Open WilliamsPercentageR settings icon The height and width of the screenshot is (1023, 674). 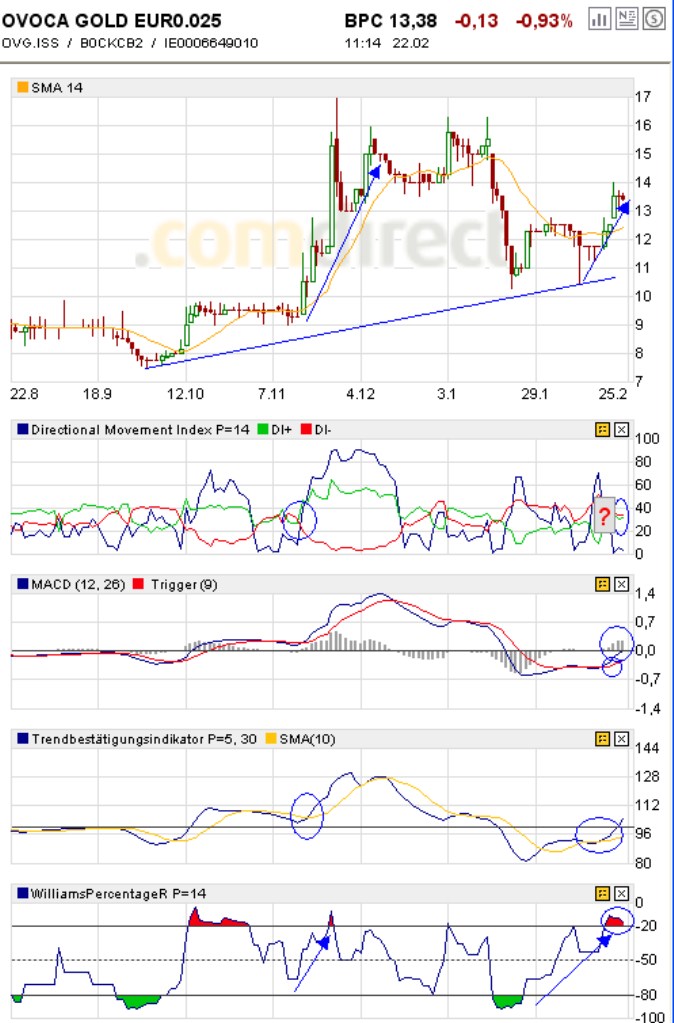click(x=603, y=893)
